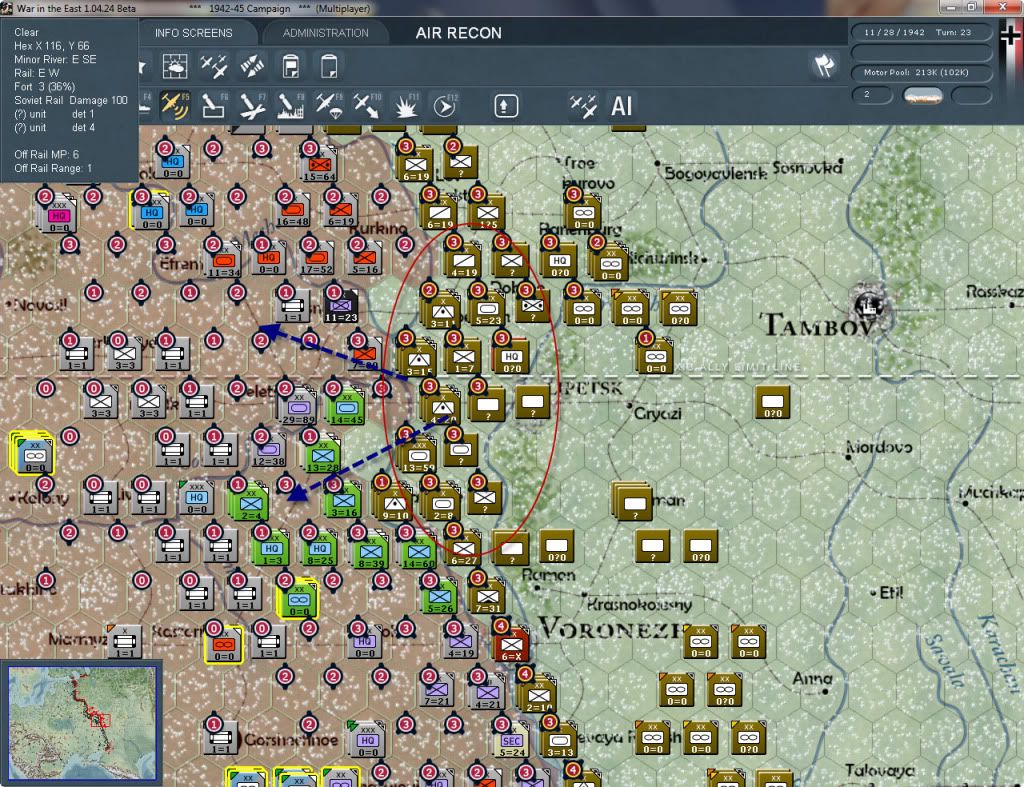The height and width of the screenshot is (787, 1024).
Task: Click the date and turn display field
Action: click(921, 32)
